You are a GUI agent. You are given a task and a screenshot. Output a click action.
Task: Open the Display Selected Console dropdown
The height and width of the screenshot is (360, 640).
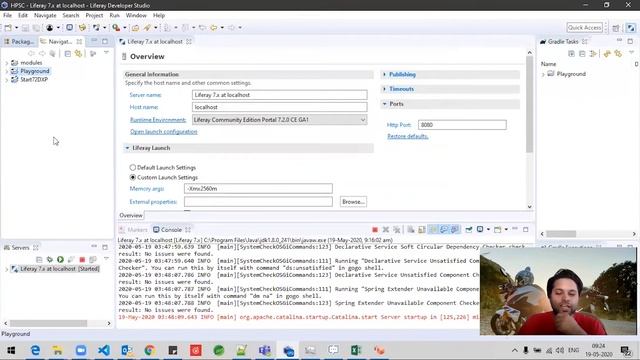tap(488, 229)
